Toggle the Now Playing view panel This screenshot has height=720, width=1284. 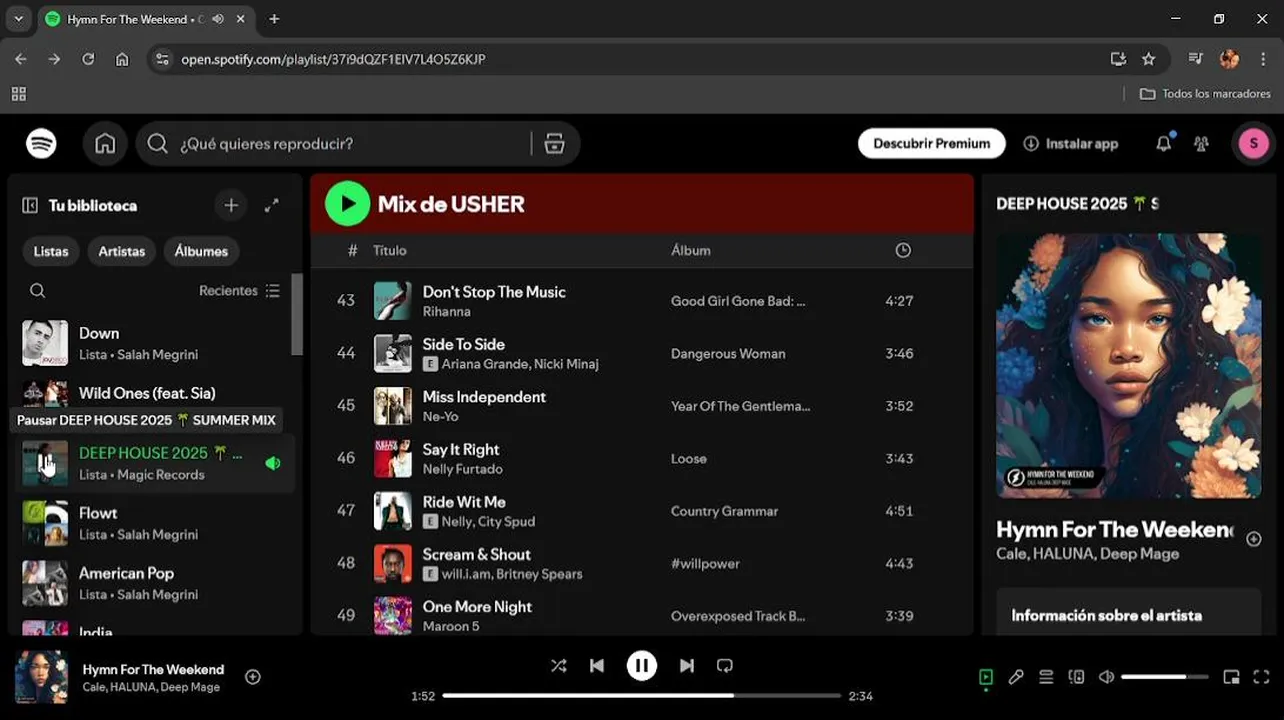[986, 677]
